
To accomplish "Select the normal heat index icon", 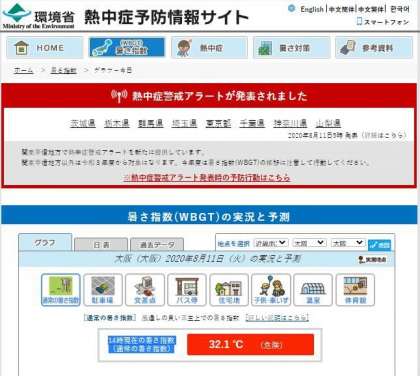I will pos(61,290).
